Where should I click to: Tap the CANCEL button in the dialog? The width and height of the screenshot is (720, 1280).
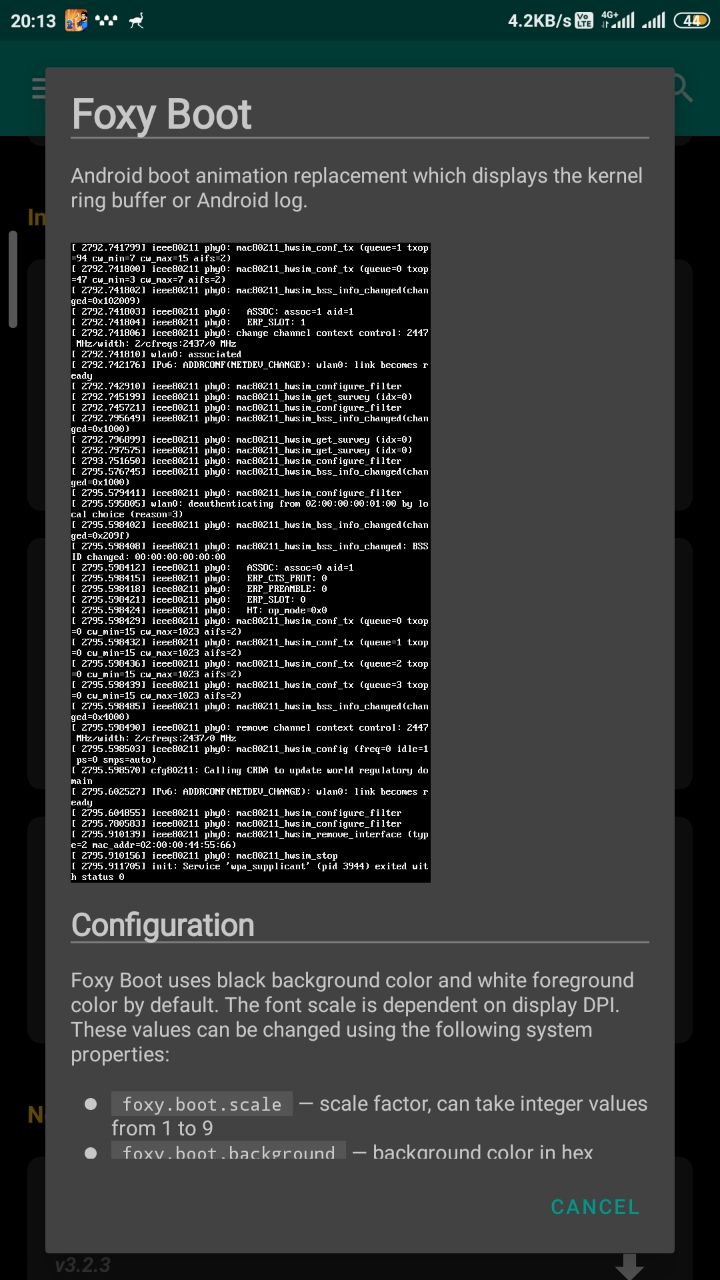(595, 1206)
